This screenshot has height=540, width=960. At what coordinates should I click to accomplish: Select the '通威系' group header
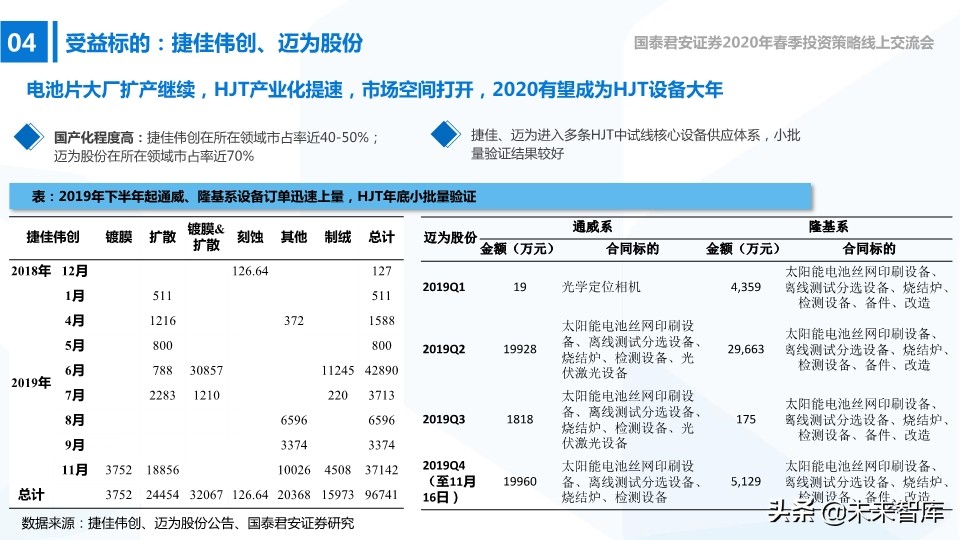coord(592,227)
